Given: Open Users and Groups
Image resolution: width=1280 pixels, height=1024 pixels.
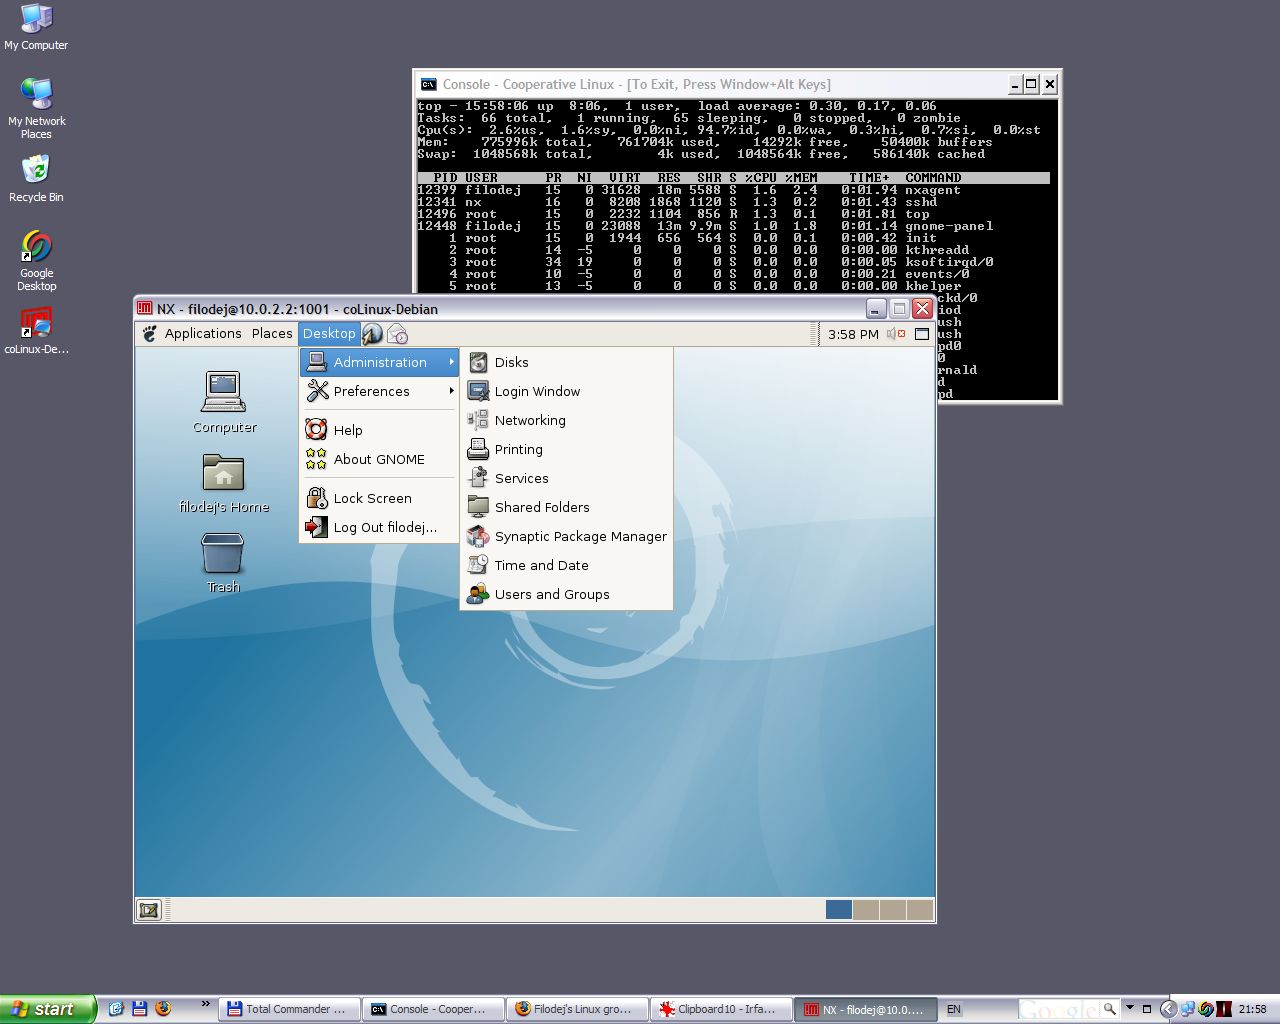Looking at the screenshot, I should tap(566, 594).
